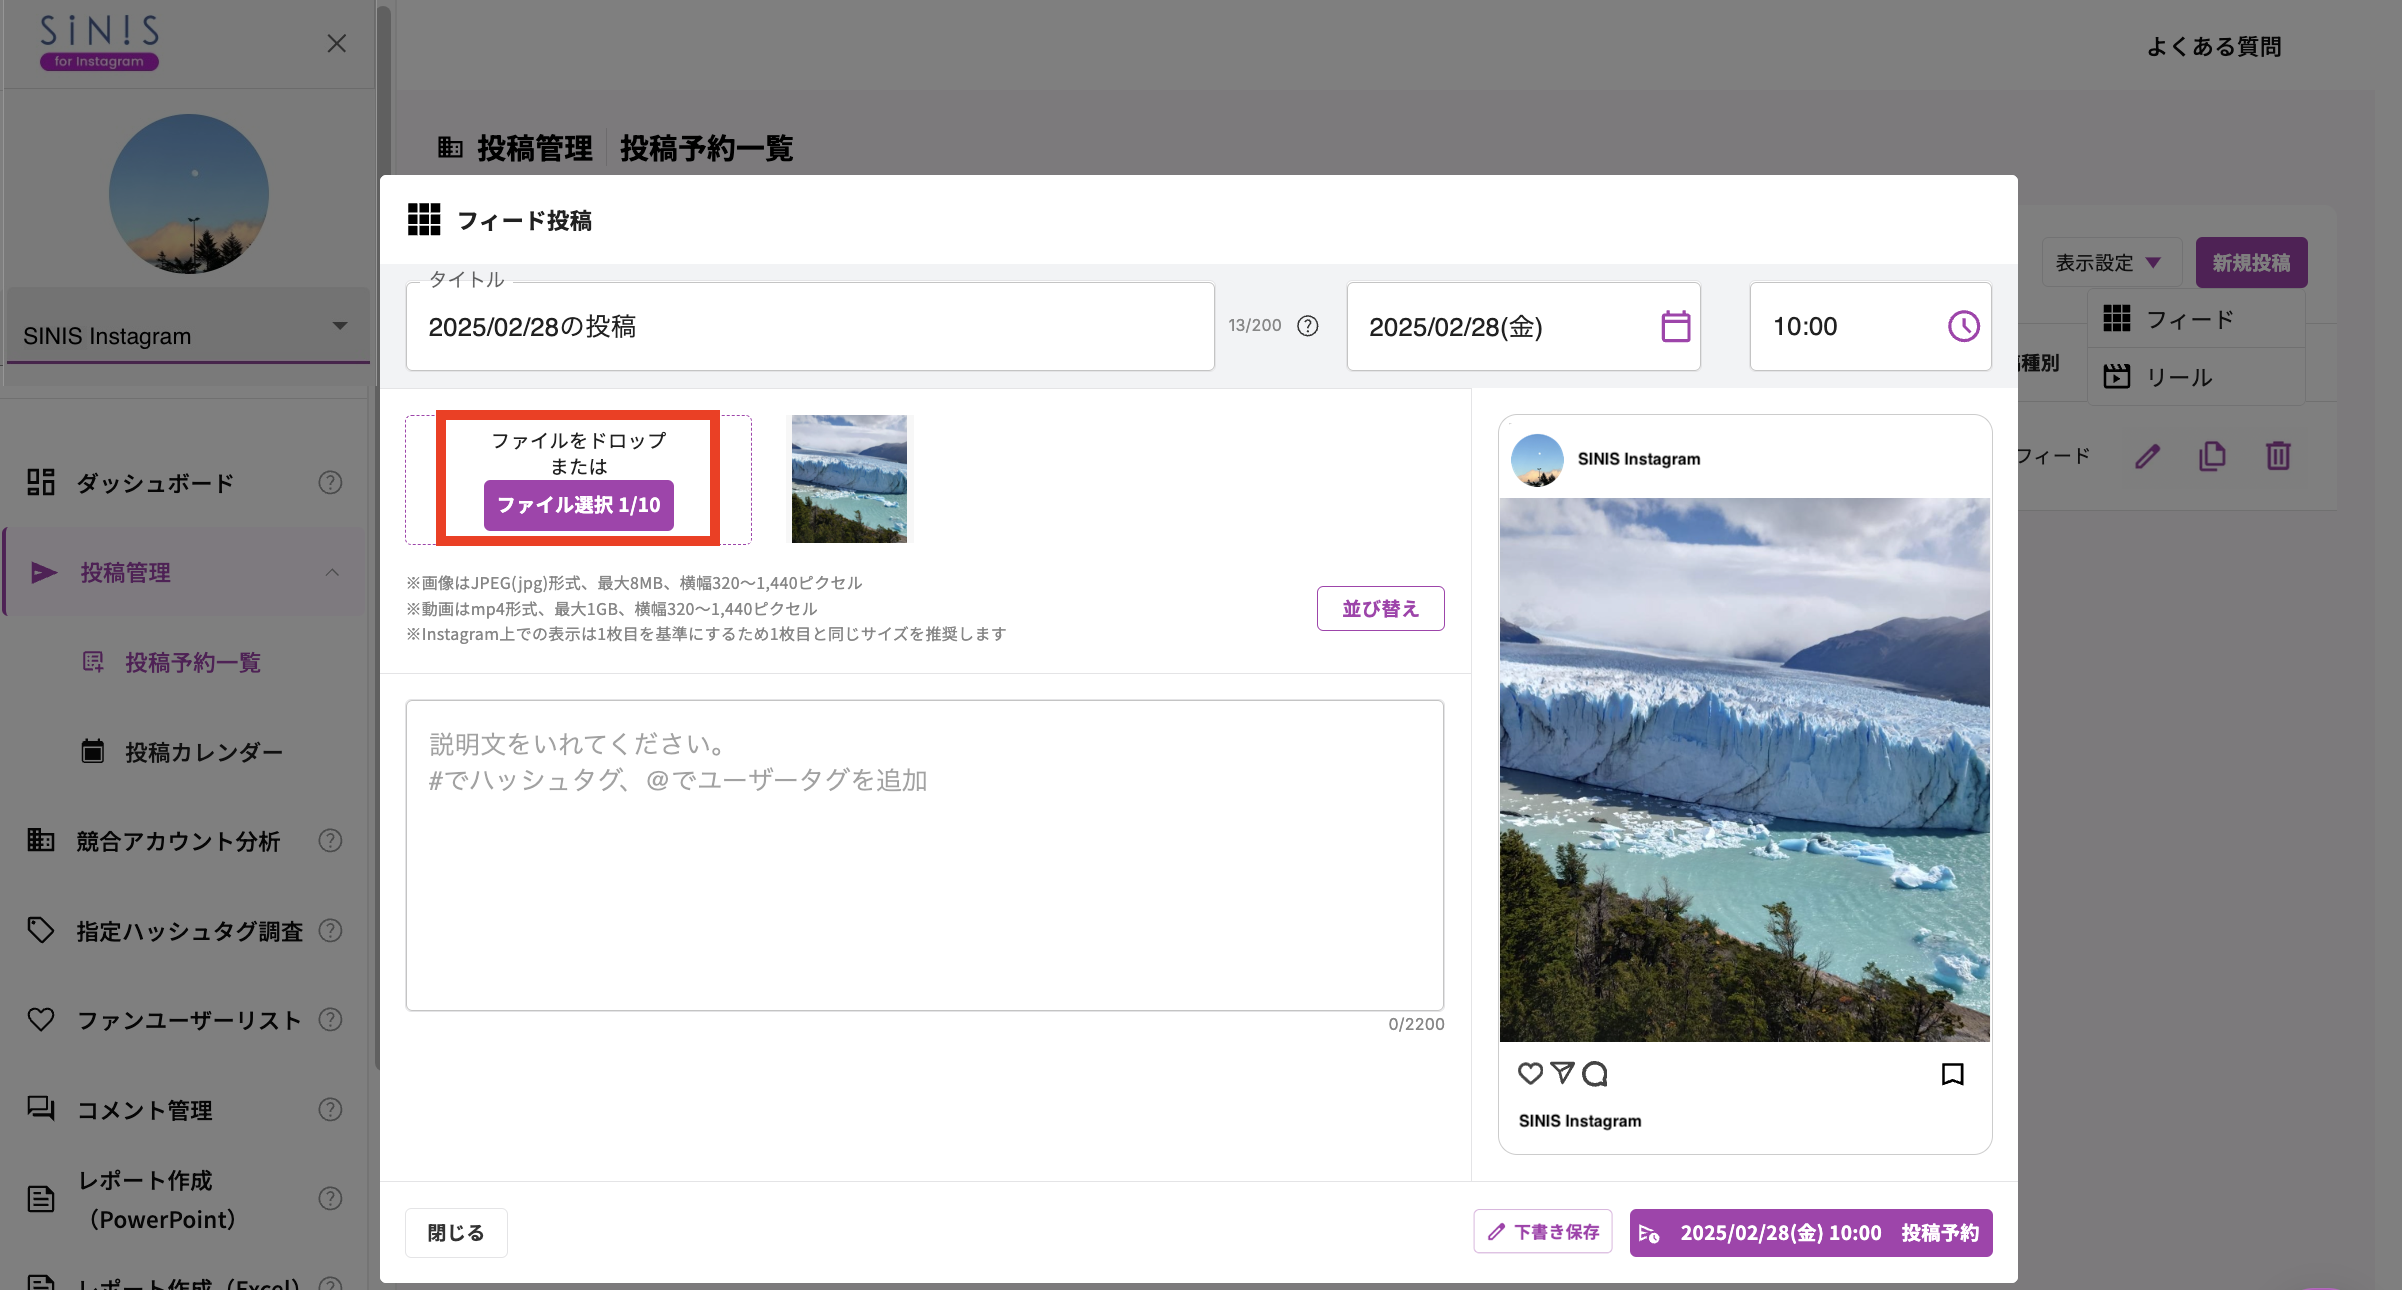Screen dimensions: 2402x1290
Task: Open the calendar date picker icon
Action: 1672,326
